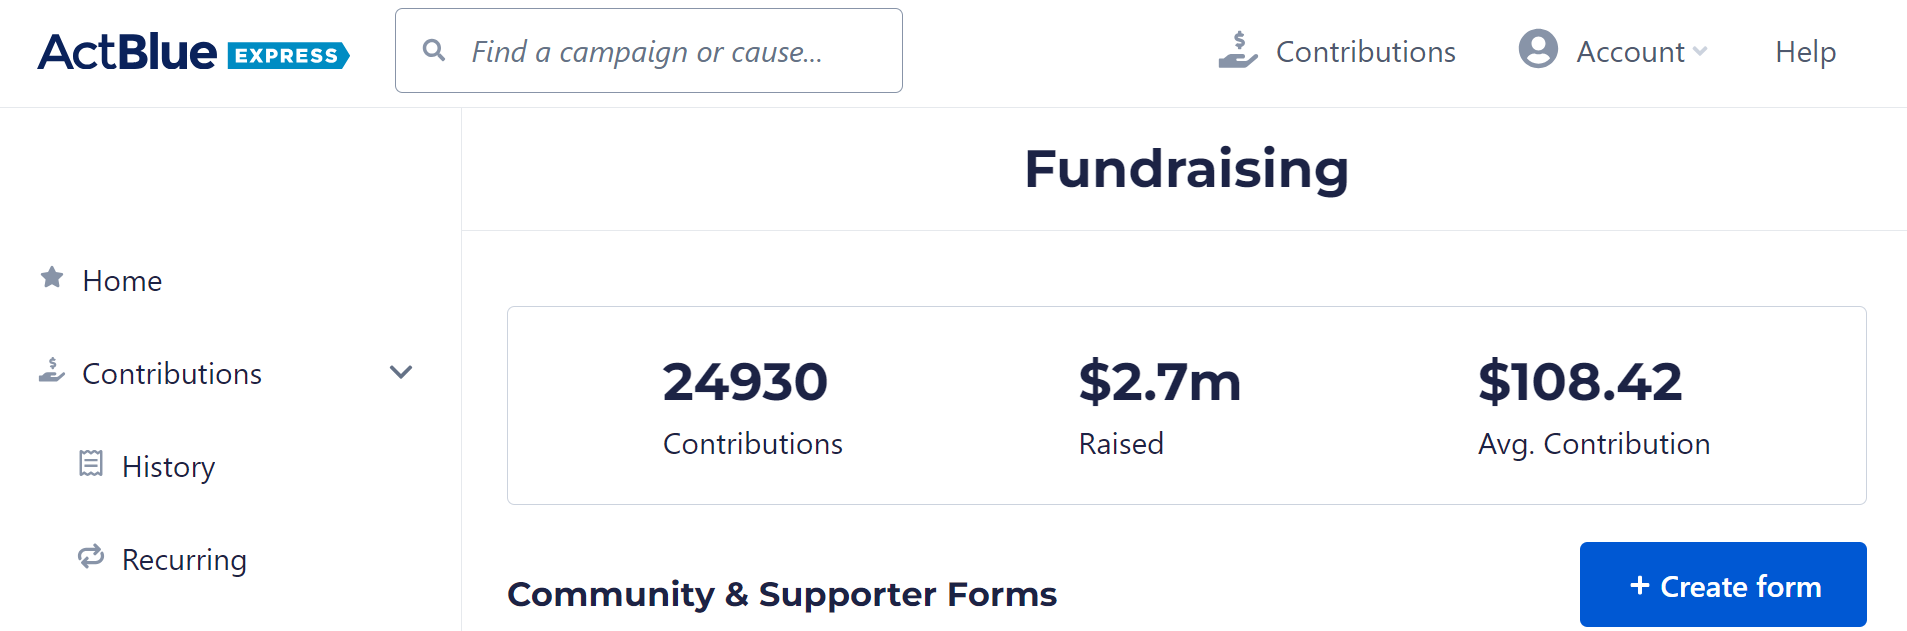The height and width of the screenshot is (631, 1907).
Task: Click the search magnifier icon
Action: tap(433, 50)
